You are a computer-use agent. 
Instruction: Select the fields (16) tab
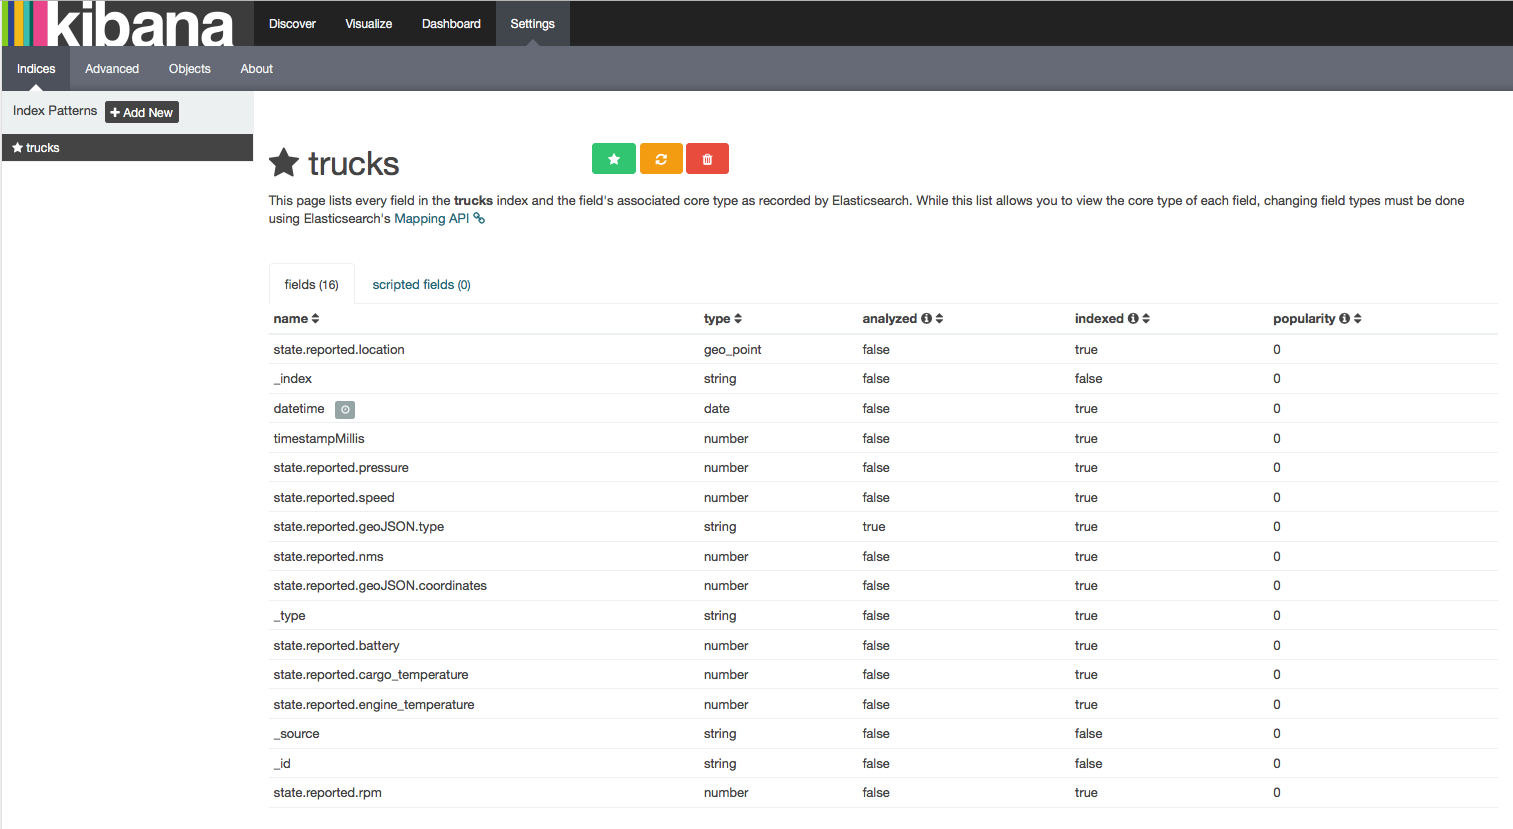pos(312,285)
